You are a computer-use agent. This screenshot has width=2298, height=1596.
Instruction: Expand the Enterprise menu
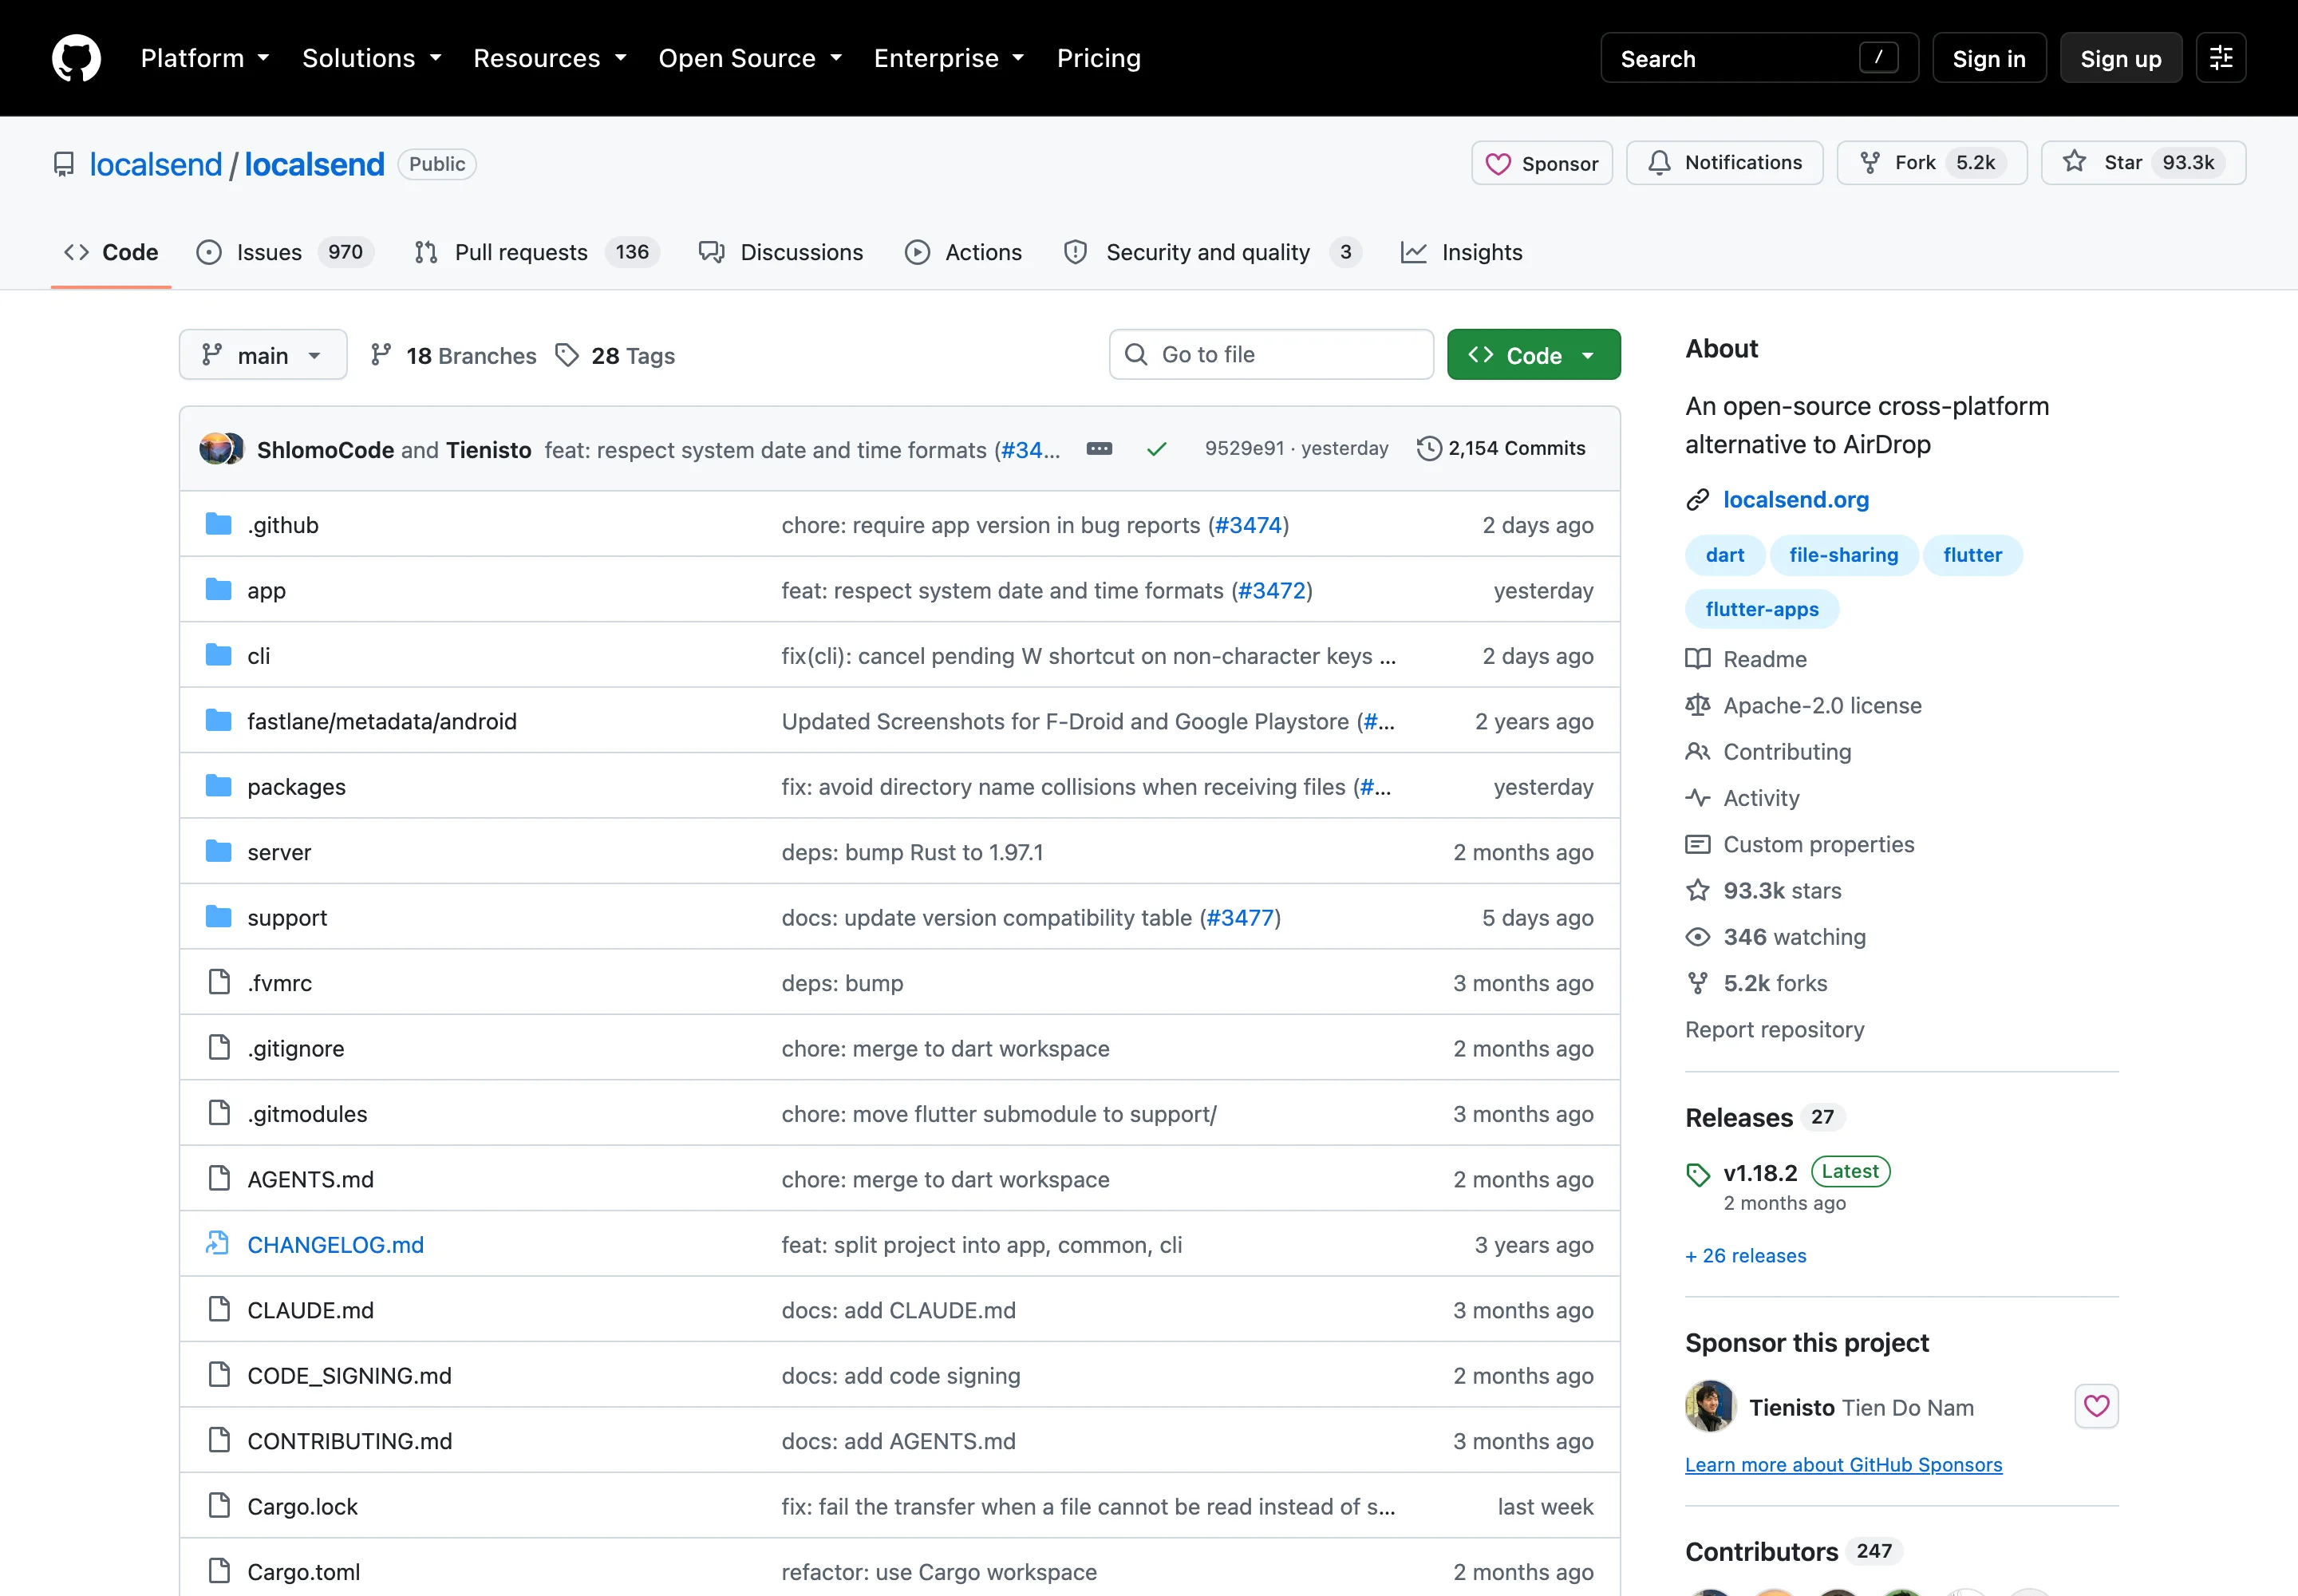(949, 58)
